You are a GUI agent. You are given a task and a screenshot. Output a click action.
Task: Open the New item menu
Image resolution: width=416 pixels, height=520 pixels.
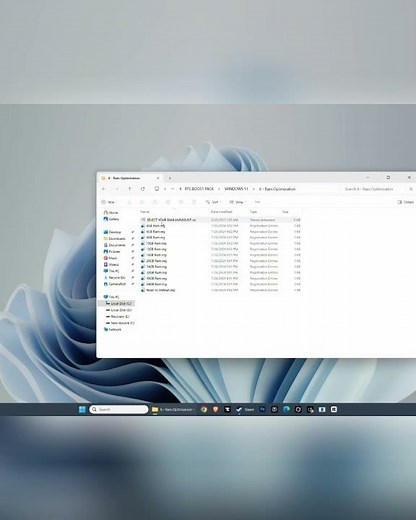click(x=109, y=202)
